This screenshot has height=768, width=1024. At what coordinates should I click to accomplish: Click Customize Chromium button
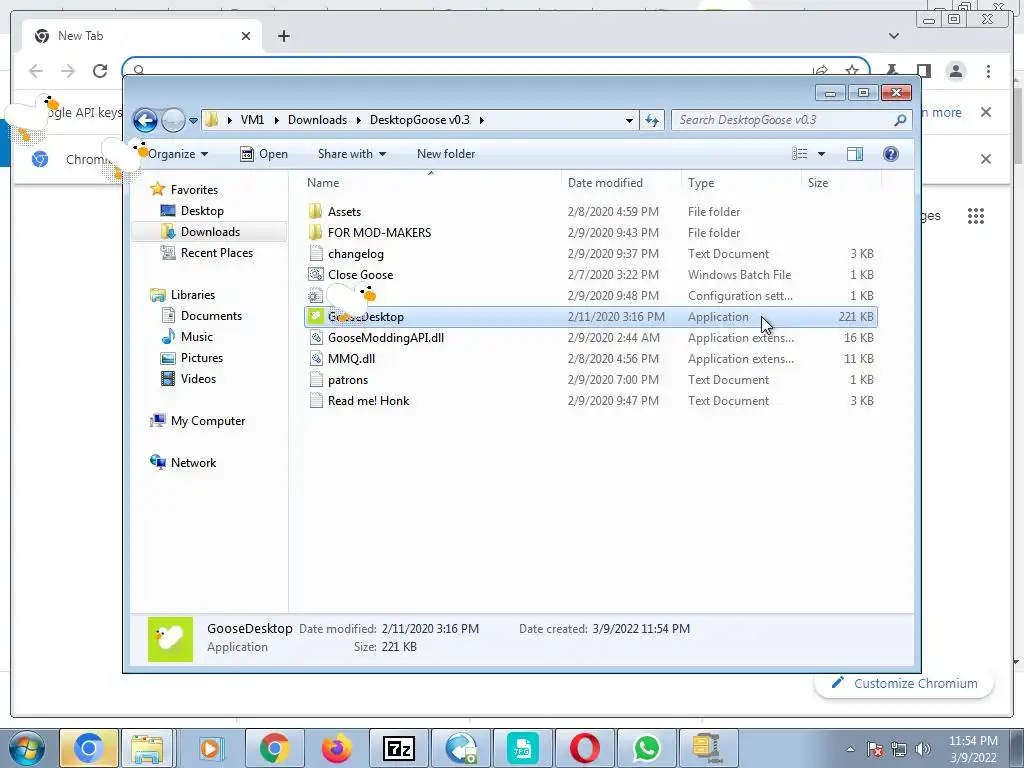point(904,683)
